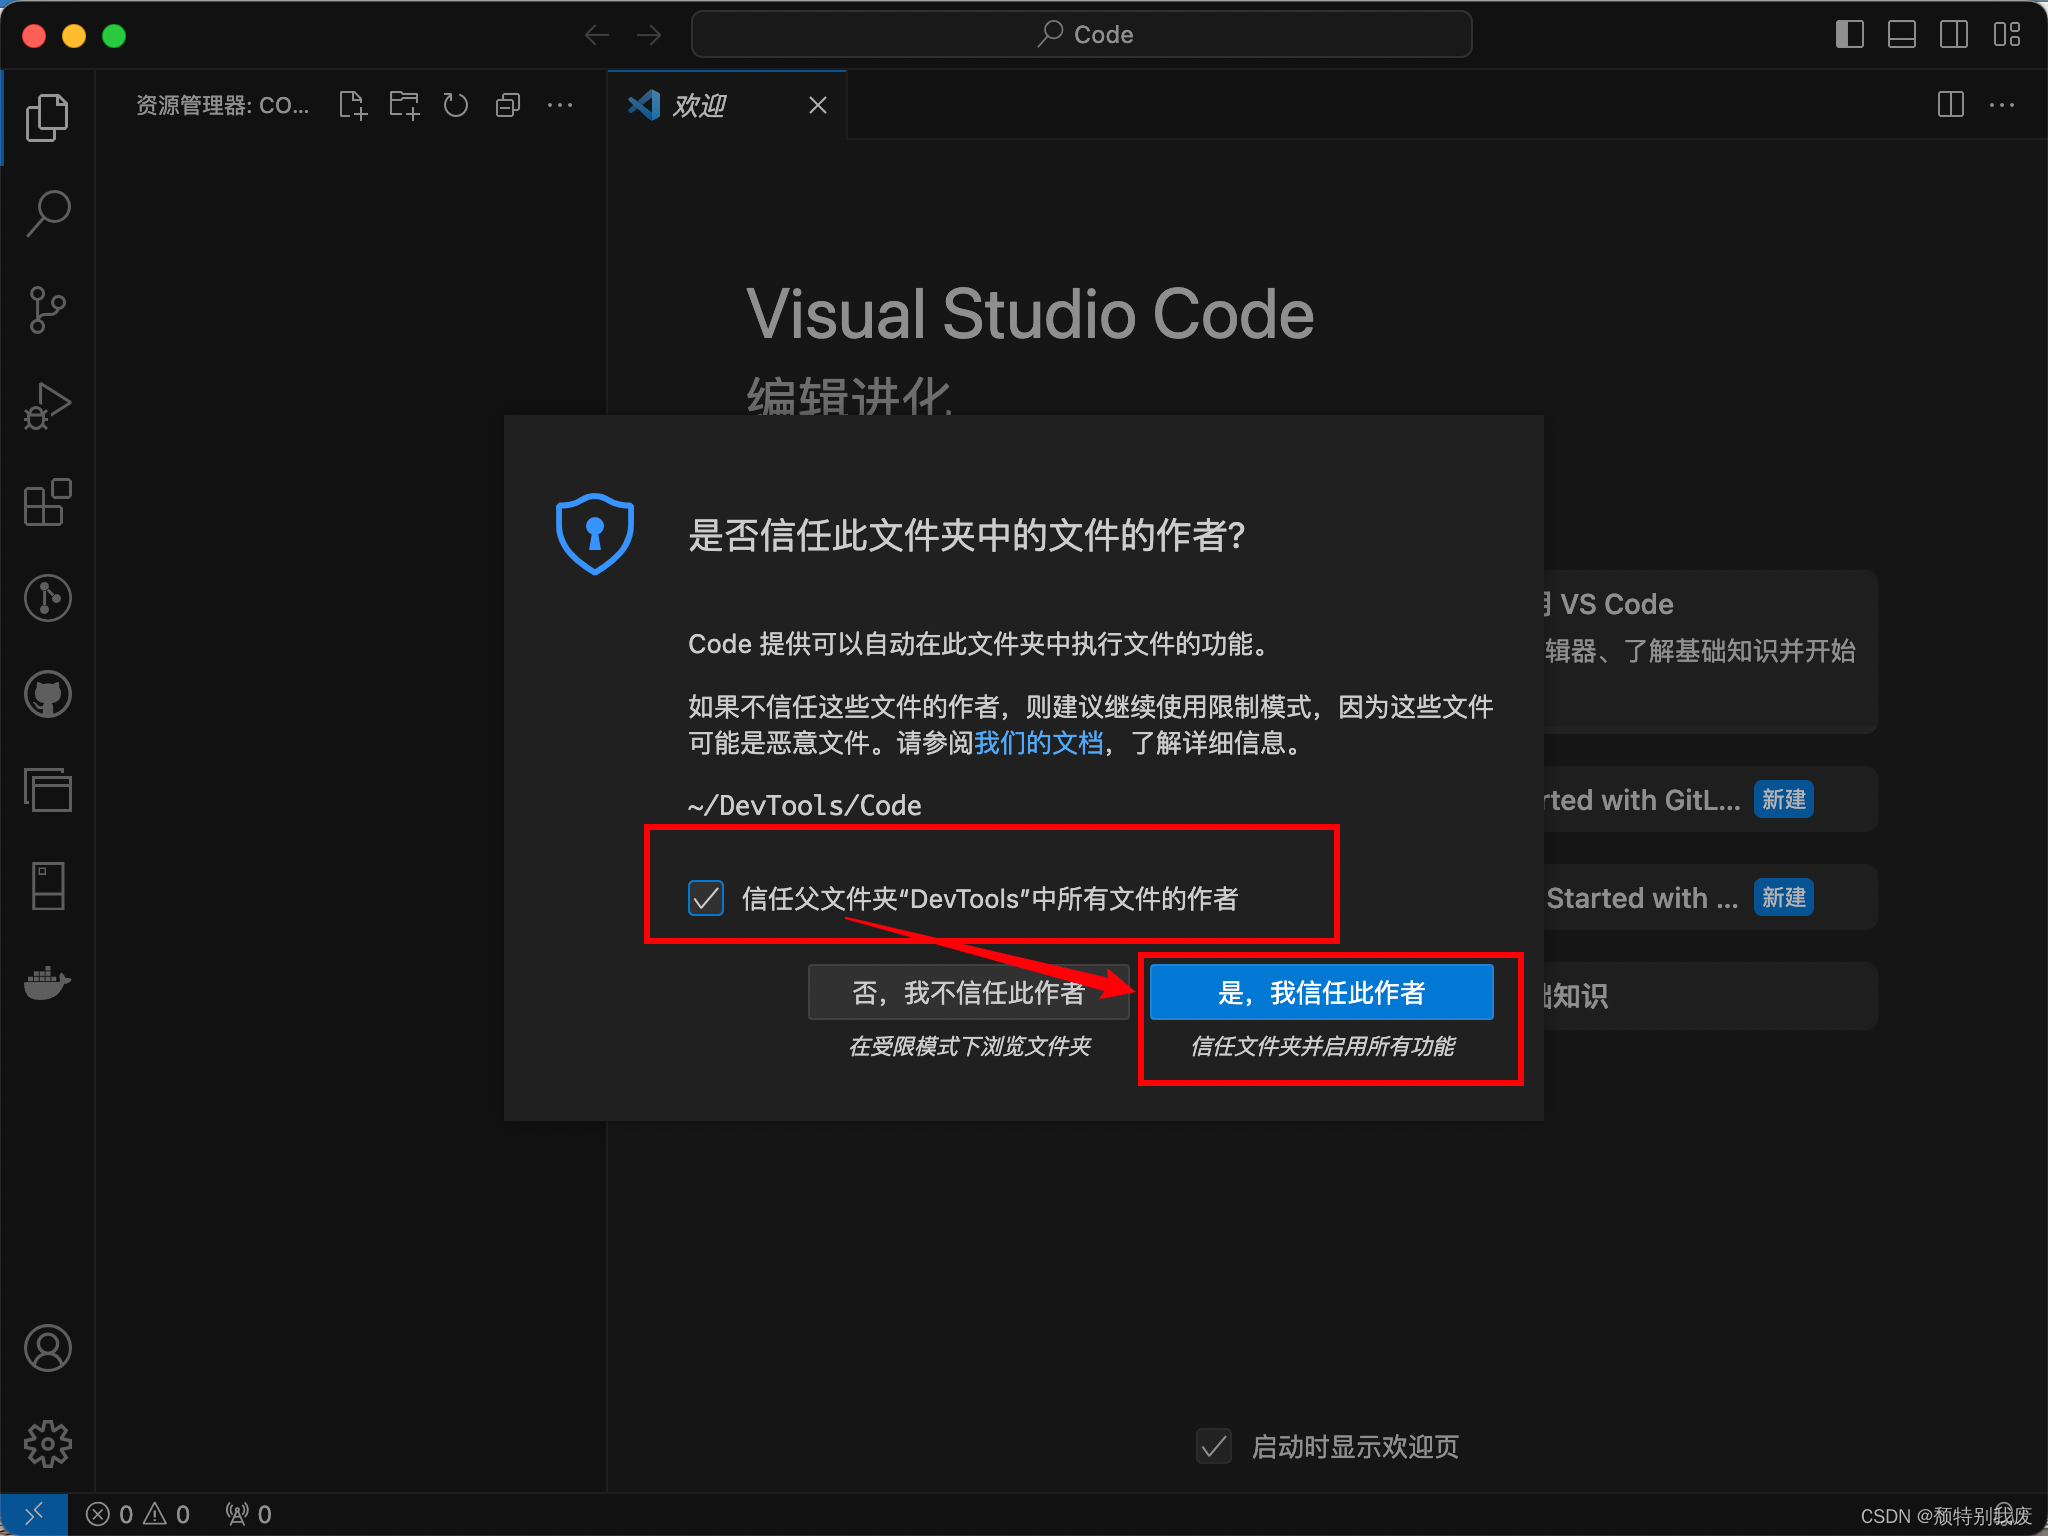This screenshot has width=2048, height=1536.
Task: Click the 资源管理器 explorer title
Action: [x=222, y=105]
